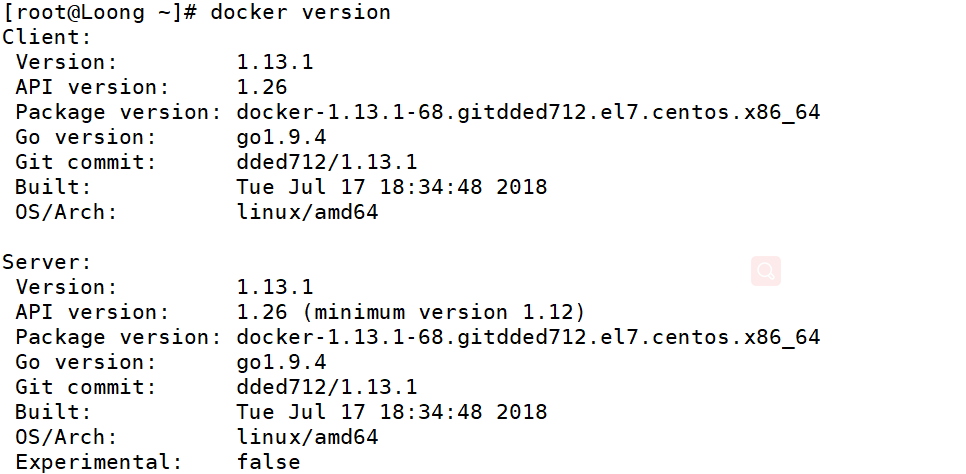Click the Client API version value 1.26

[x=262, y=87]
